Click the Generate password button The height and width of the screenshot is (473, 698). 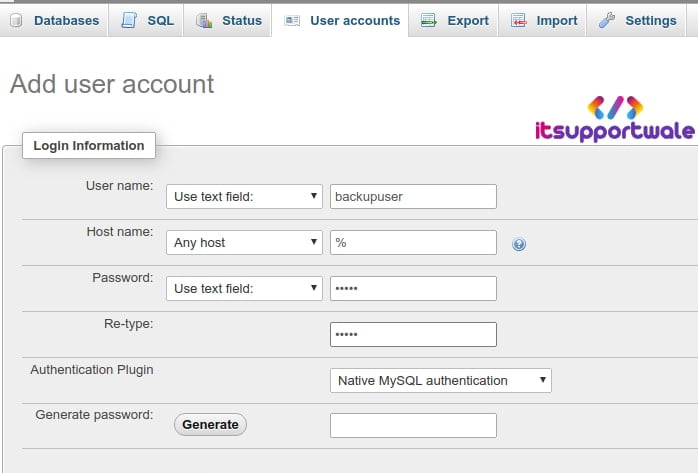click(x=210, y=424)
